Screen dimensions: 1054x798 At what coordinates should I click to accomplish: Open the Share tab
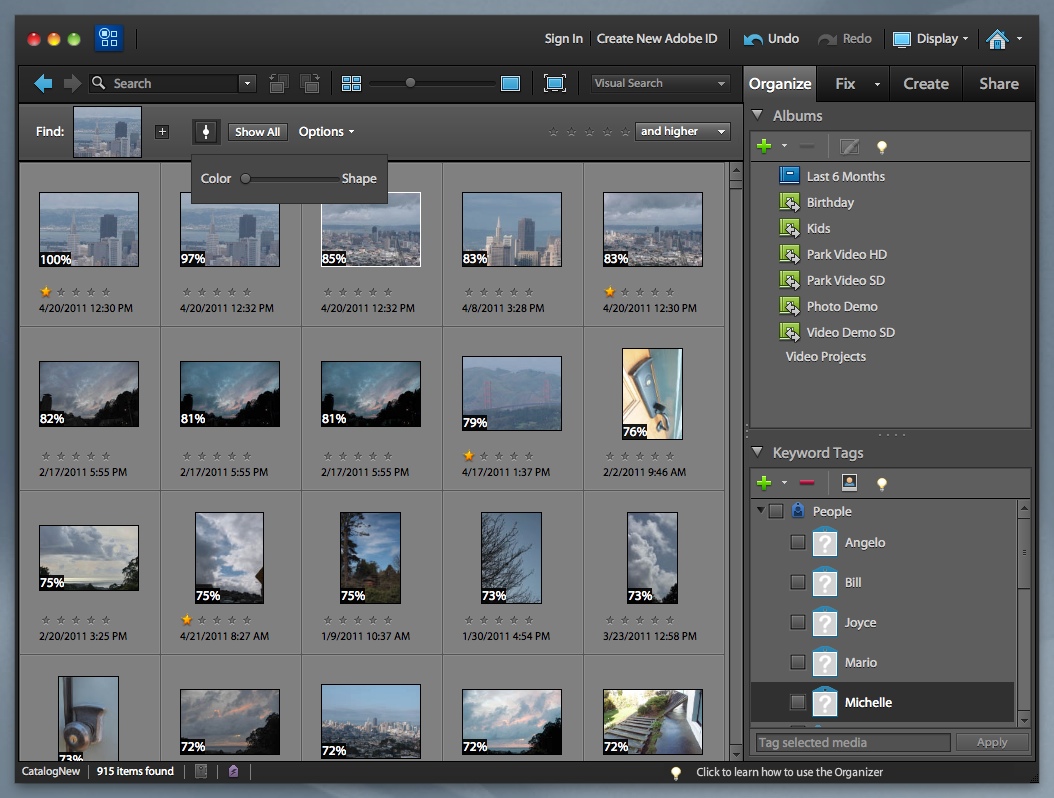click(x=998, y=84)
